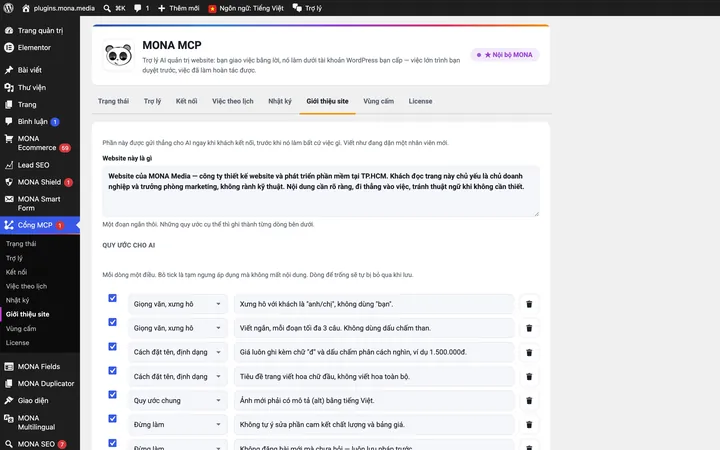
Task: Open License in the sidebar submenu
Action: point(17,343)
